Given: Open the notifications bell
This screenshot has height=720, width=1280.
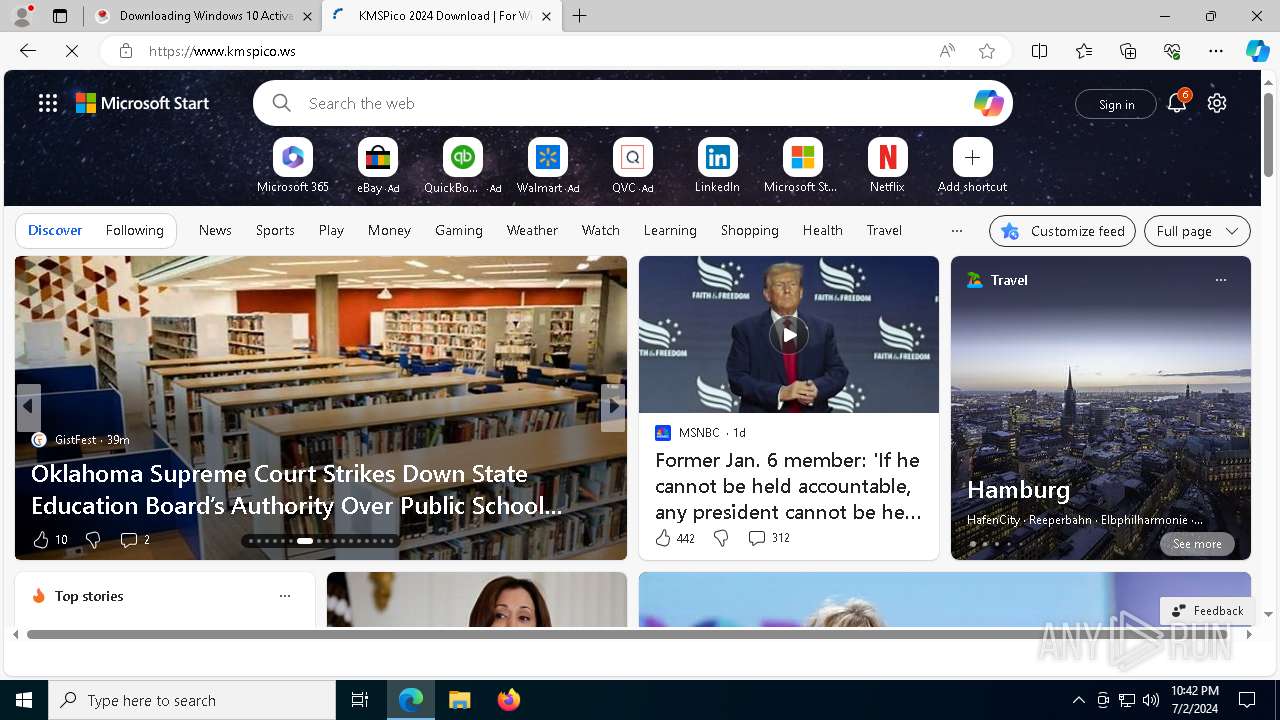Looking at the screenshot, I should (1177, 103).
